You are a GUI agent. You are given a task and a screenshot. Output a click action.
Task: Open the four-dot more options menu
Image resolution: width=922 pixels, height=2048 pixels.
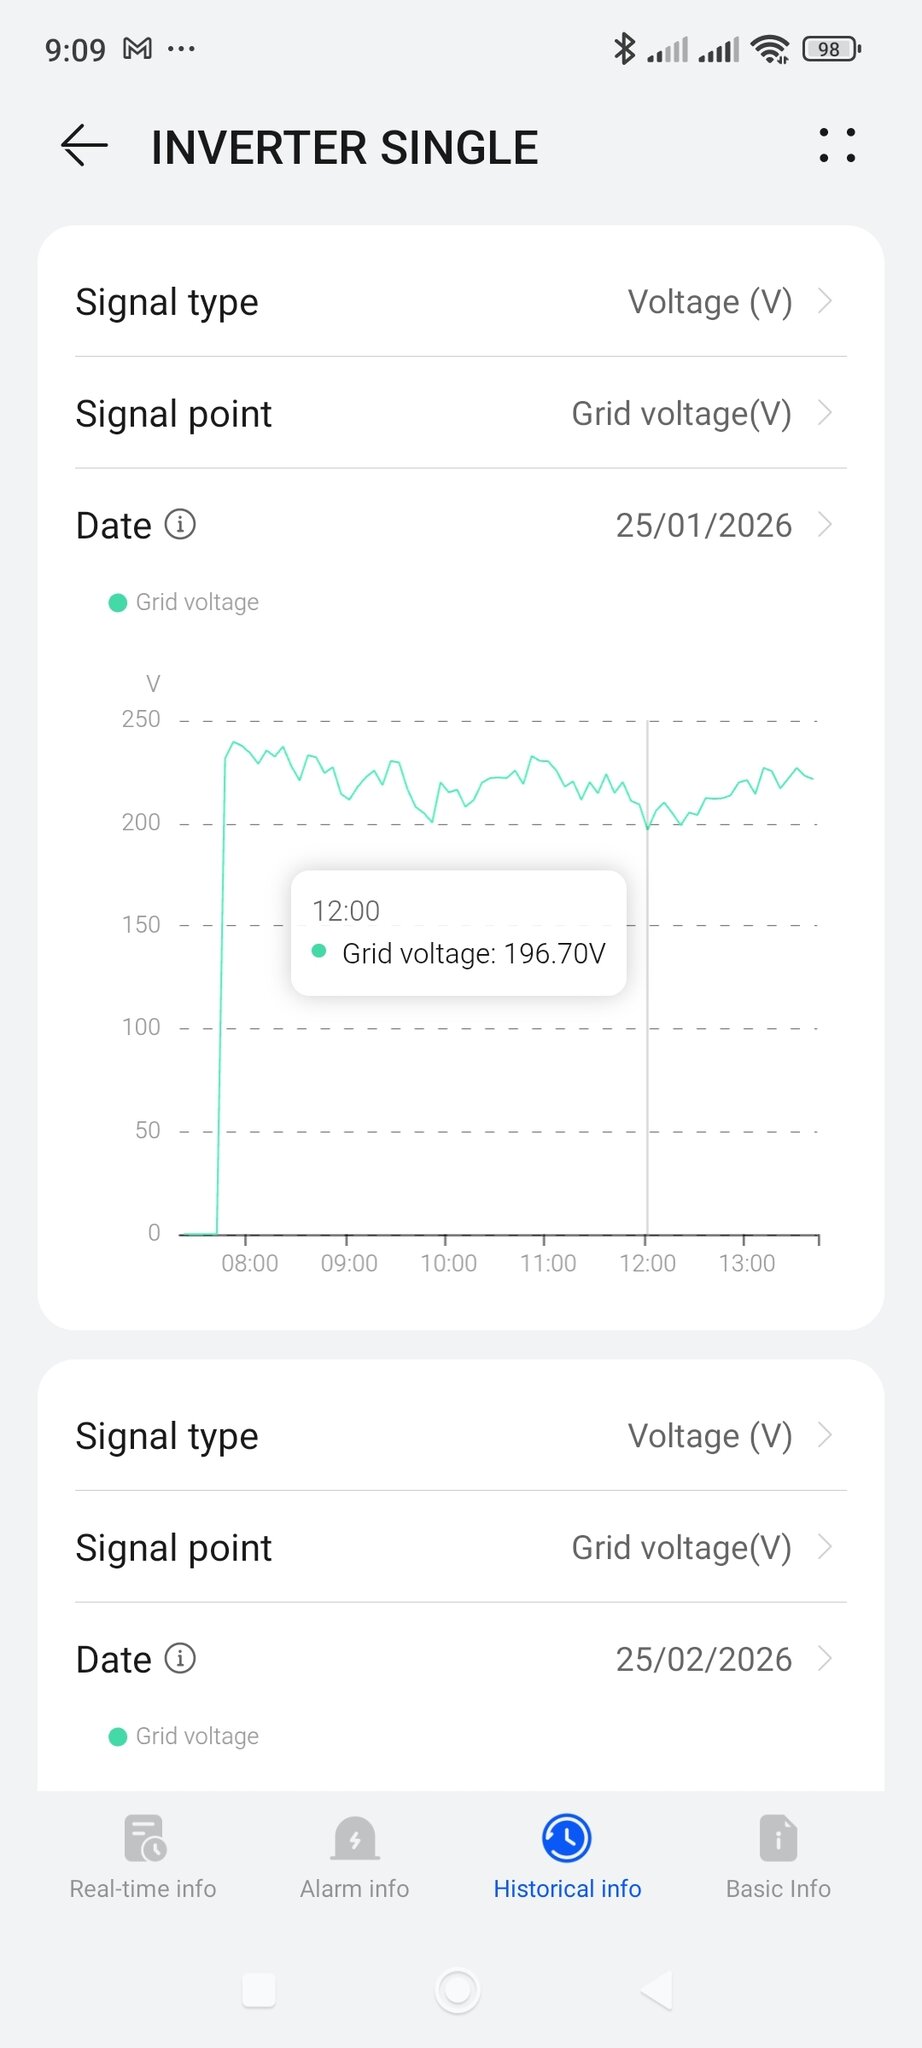pos(837,146)
